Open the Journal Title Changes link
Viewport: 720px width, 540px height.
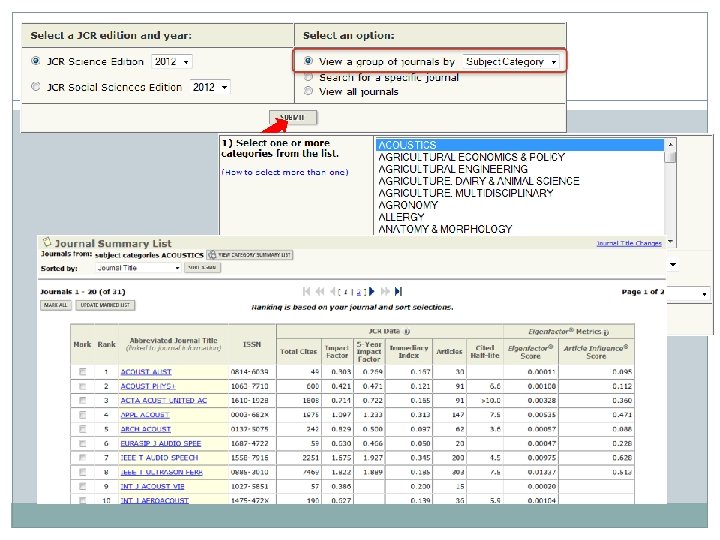point(629,243)
